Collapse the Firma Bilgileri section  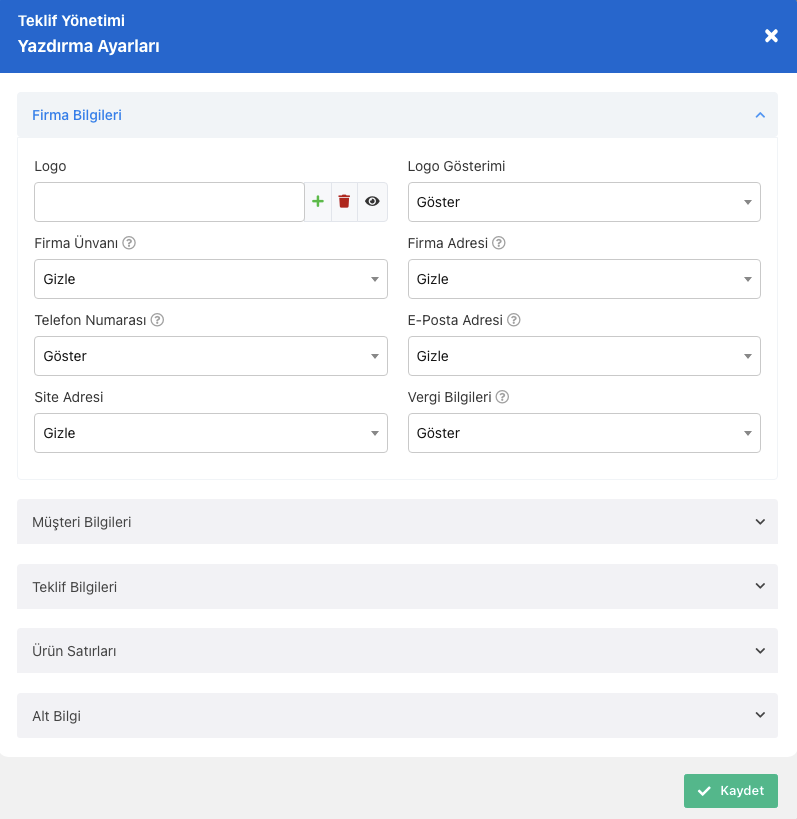397,115
